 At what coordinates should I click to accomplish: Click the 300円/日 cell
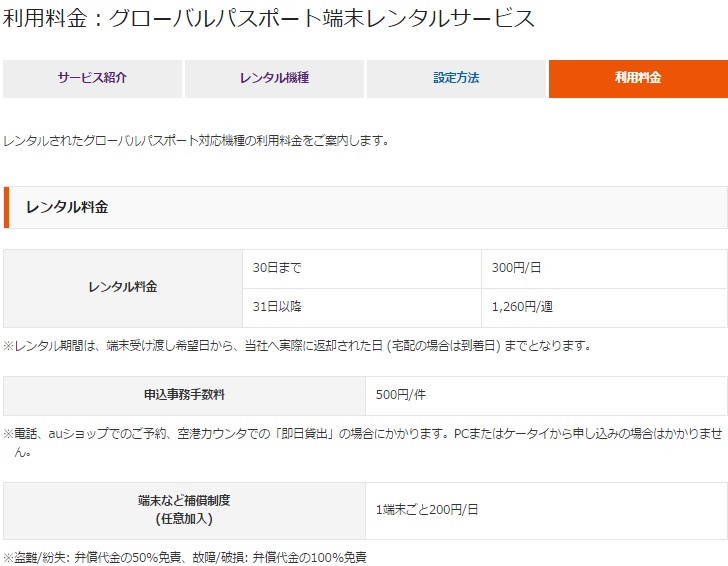coord(604,269)
